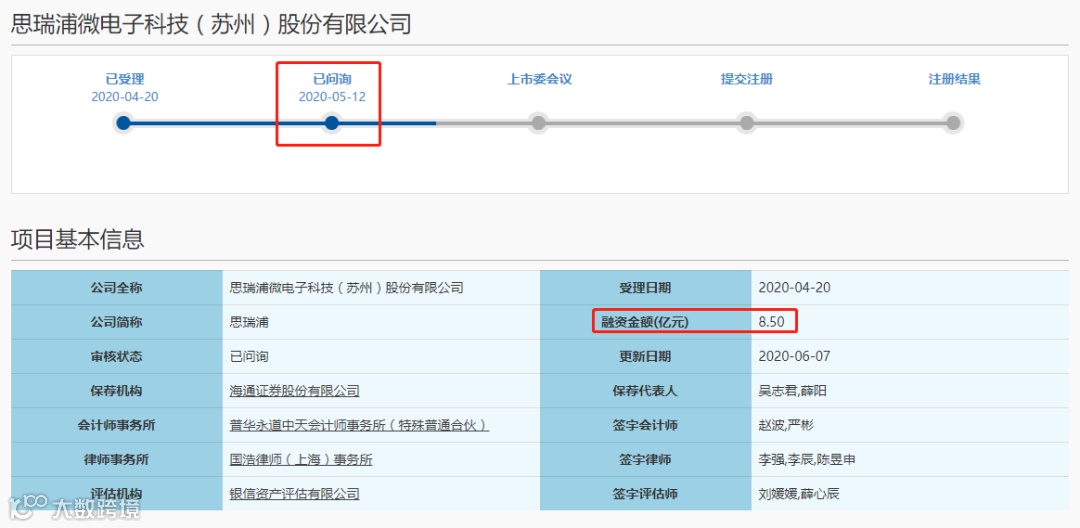
Task: Select the 已受理 stage label
Action: 125,79
